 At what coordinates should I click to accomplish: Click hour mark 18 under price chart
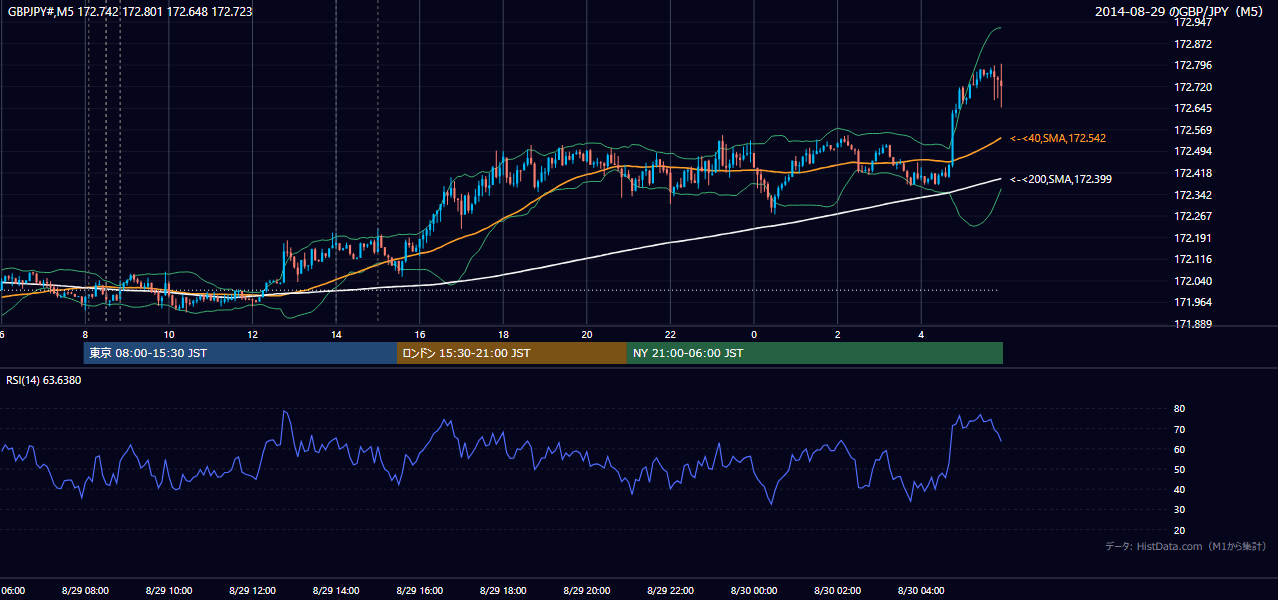coord(503,334)
